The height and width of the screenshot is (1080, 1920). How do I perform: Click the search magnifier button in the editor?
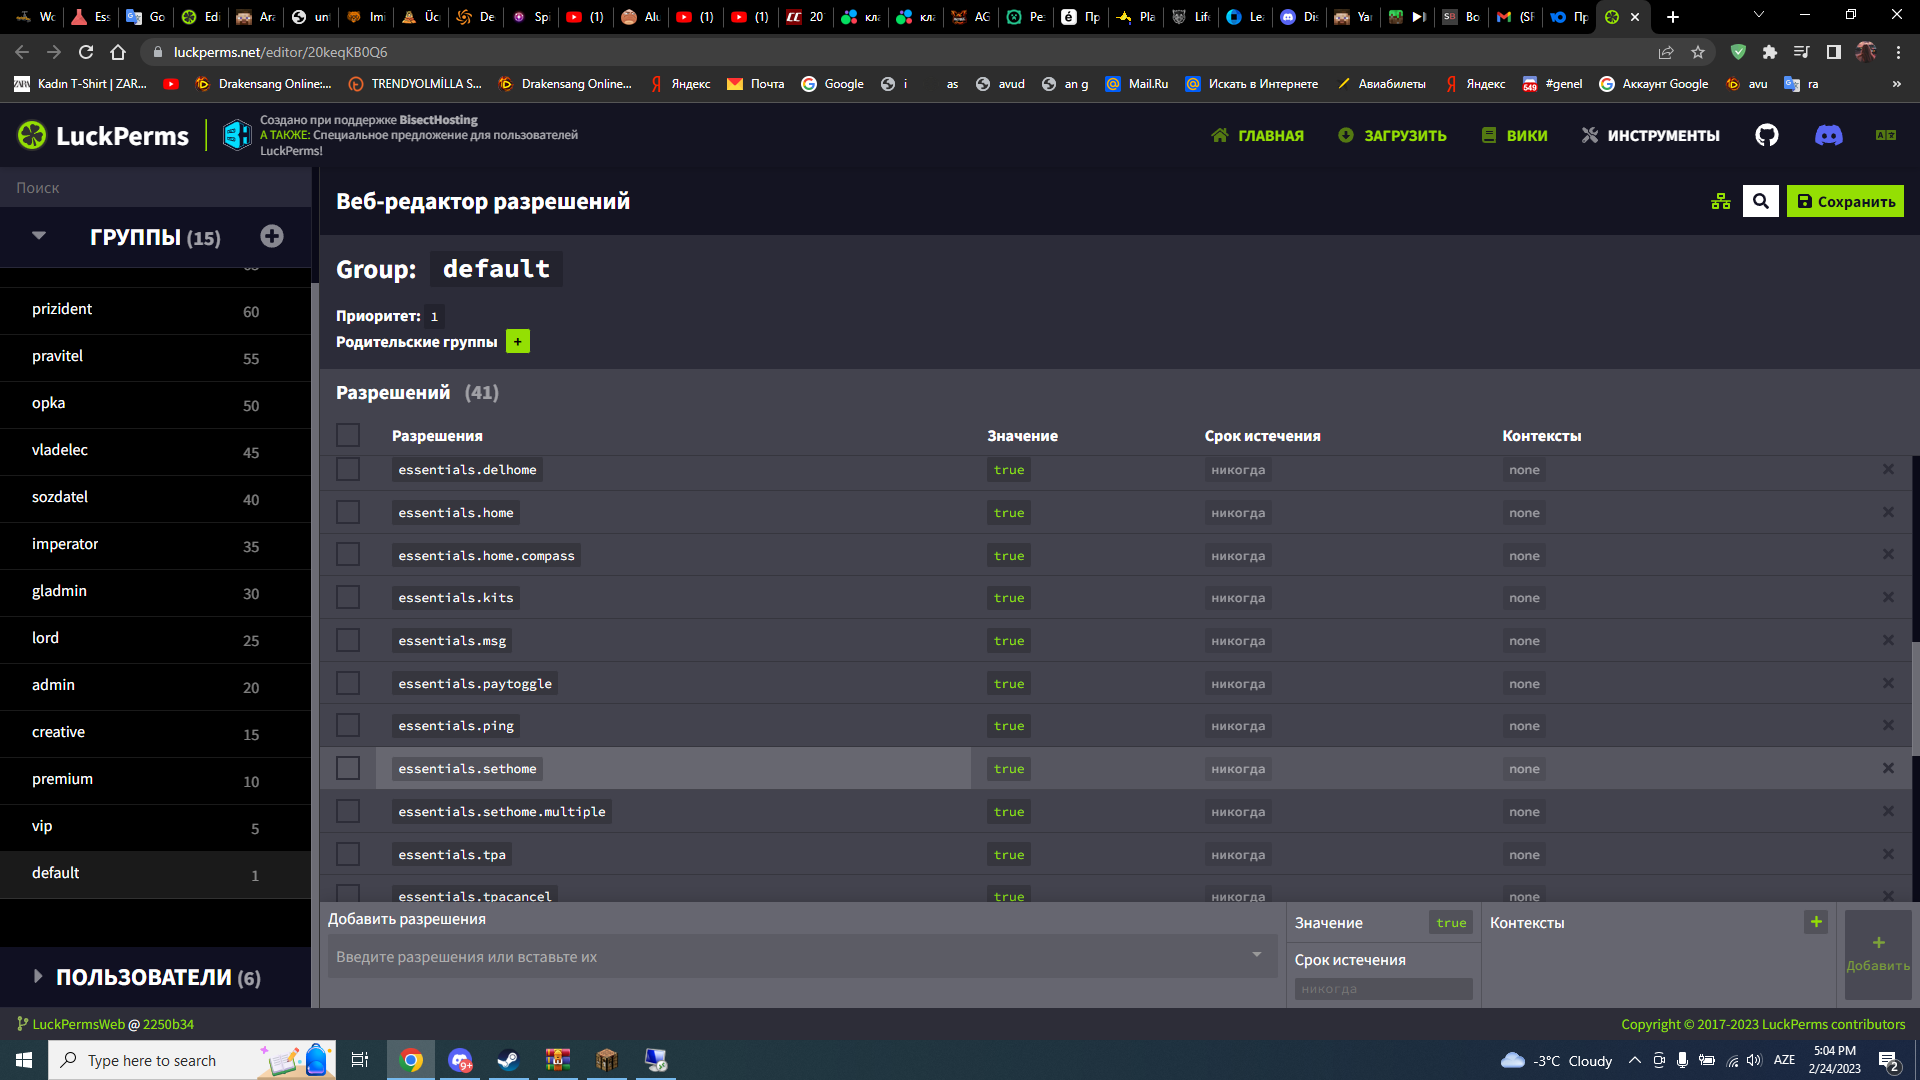[x=1760, y=201]
